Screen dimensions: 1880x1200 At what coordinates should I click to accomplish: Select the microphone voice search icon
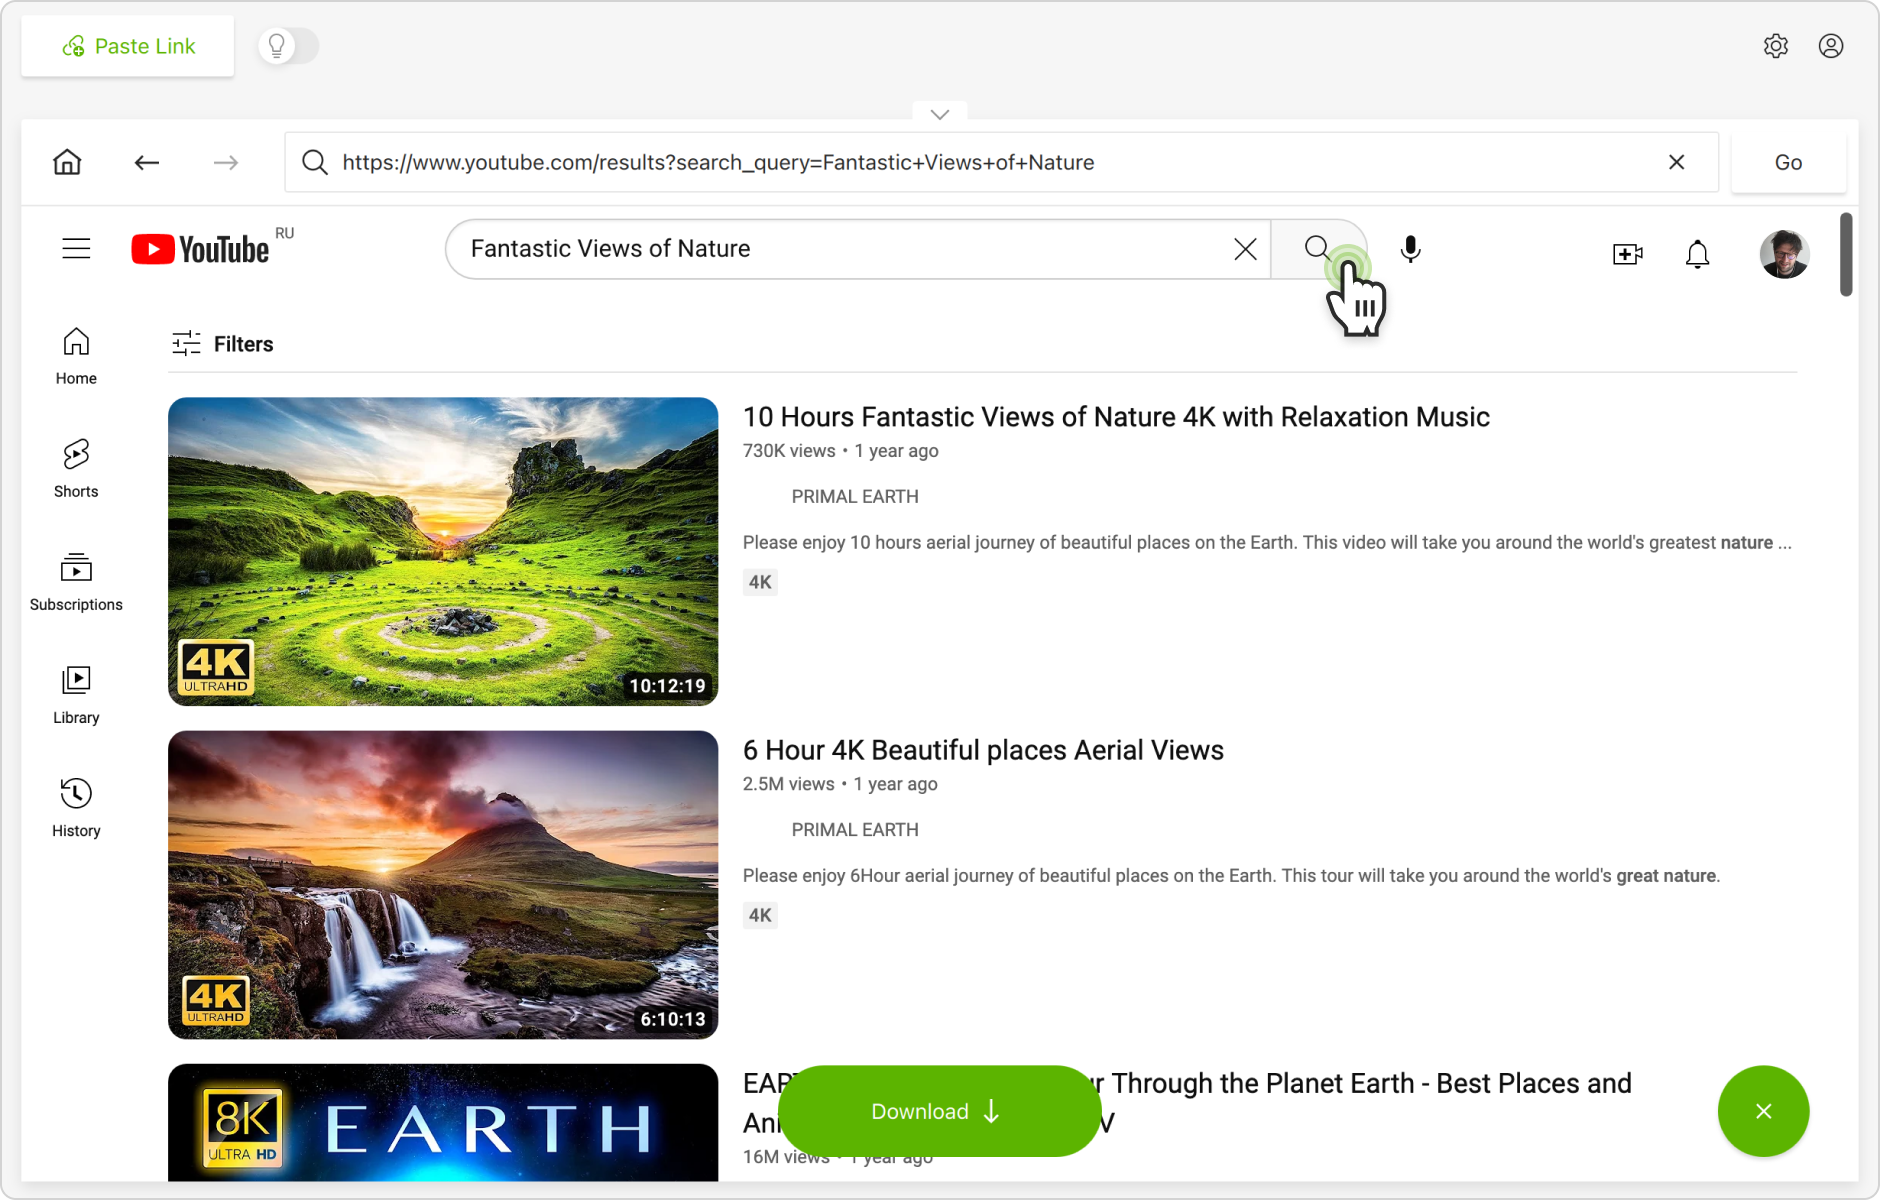click(1409, 249)
